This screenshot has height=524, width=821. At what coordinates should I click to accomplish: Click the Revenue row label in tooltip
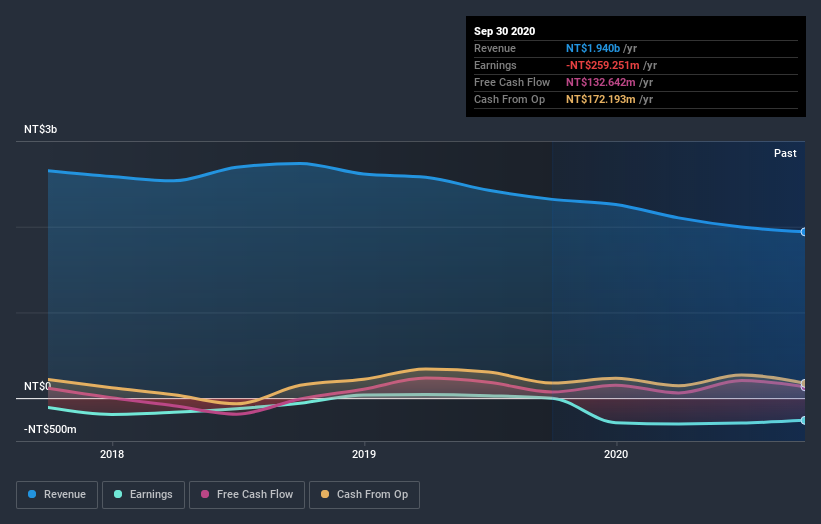tap(495, 48)
